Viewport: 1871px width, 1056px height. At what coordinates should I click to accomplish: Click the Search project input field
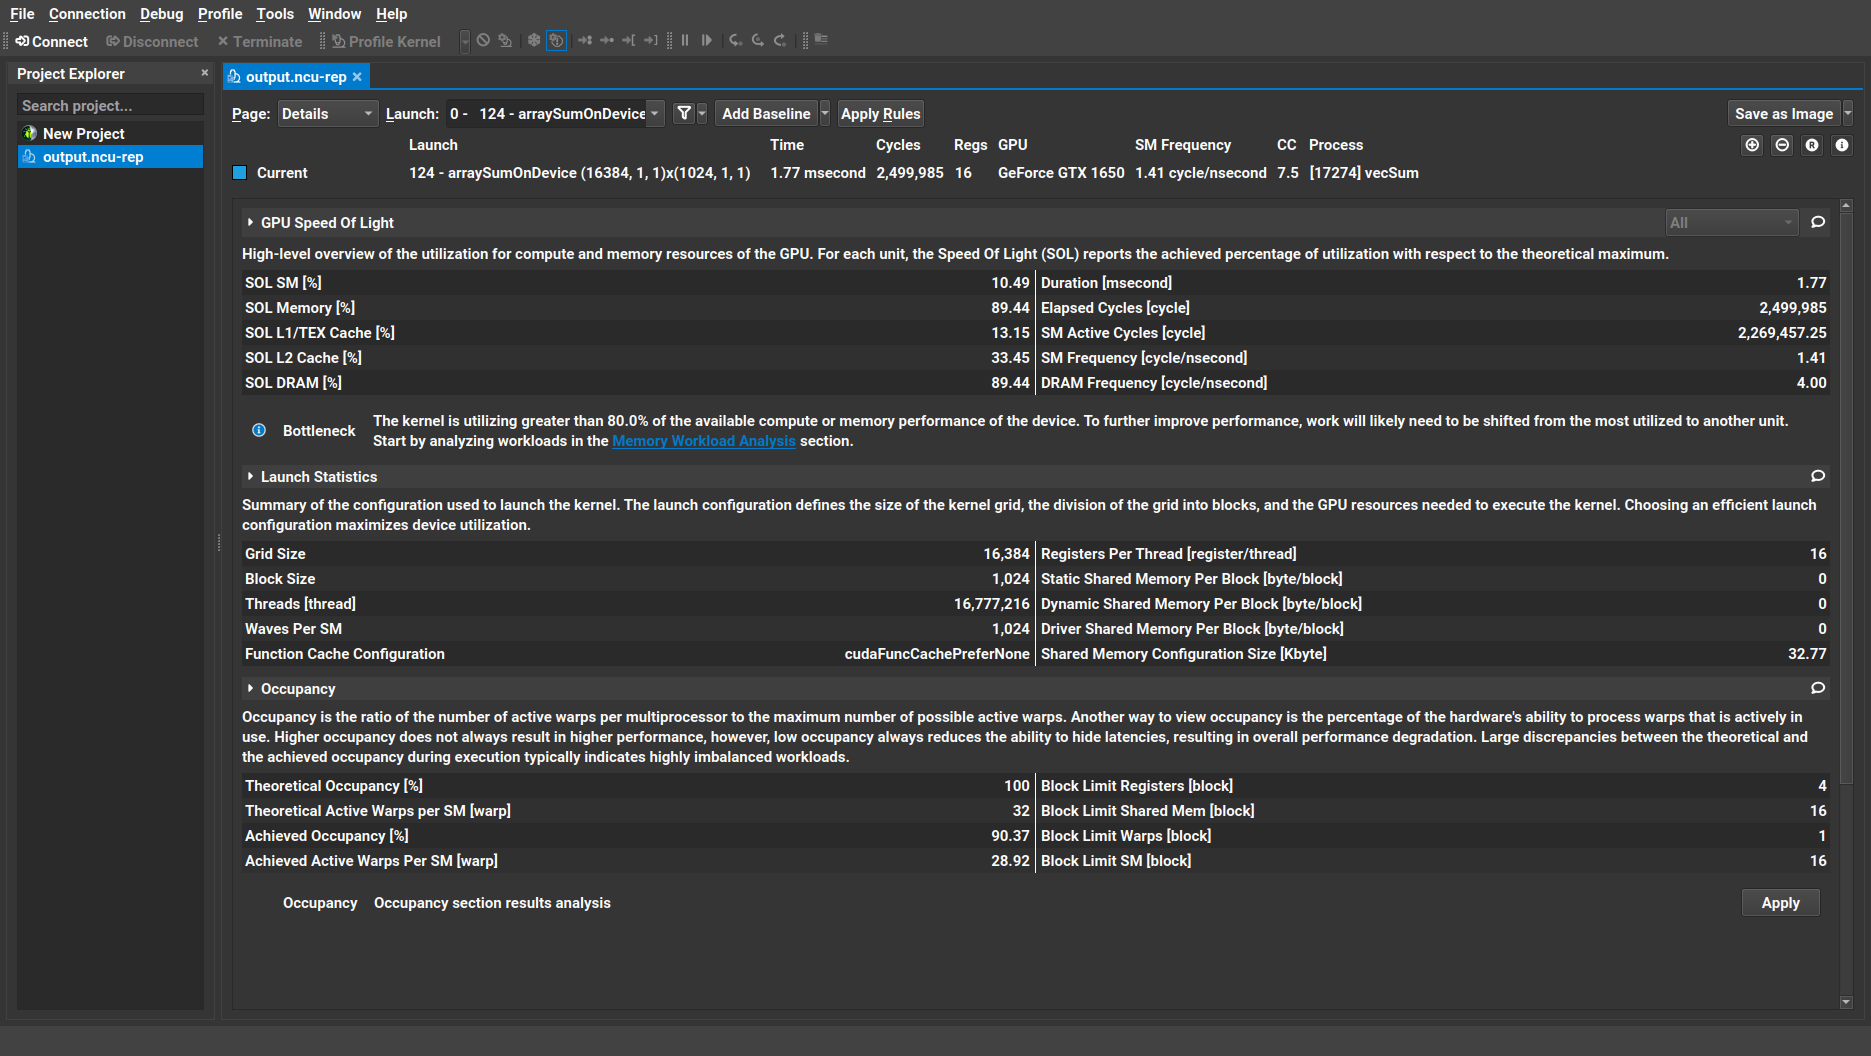click(110, 106)
